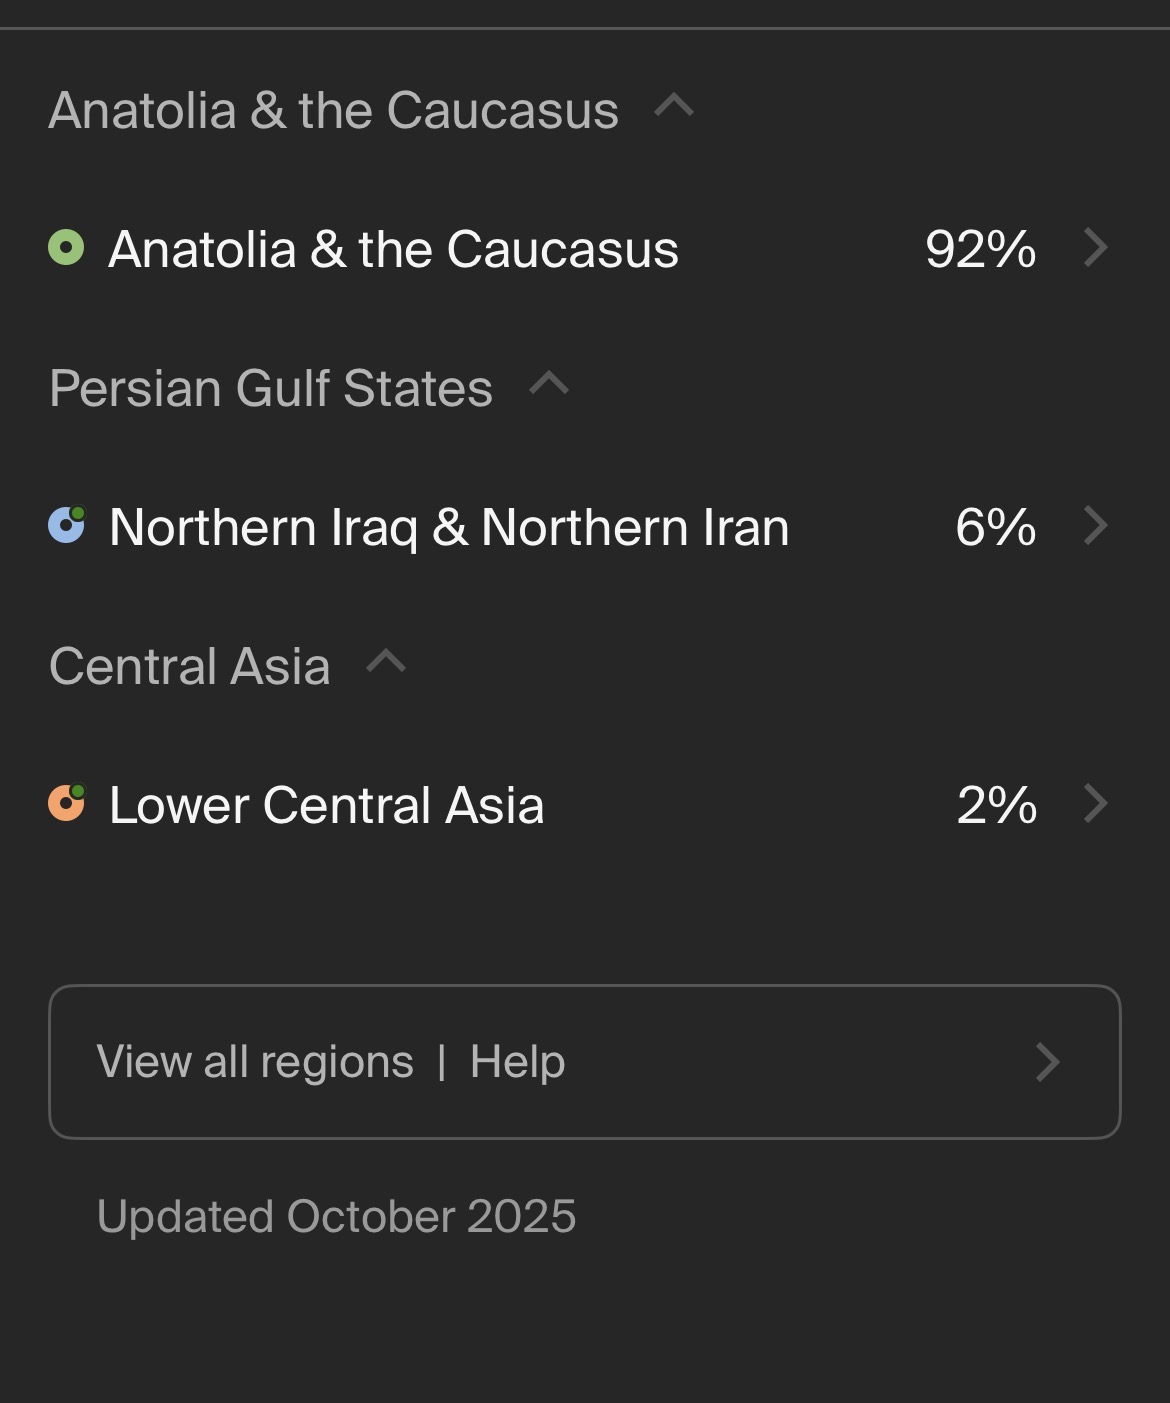Screen dimensions: 1170x1403
Task: Click the 6% ancestry percentage
Action: 995,527
